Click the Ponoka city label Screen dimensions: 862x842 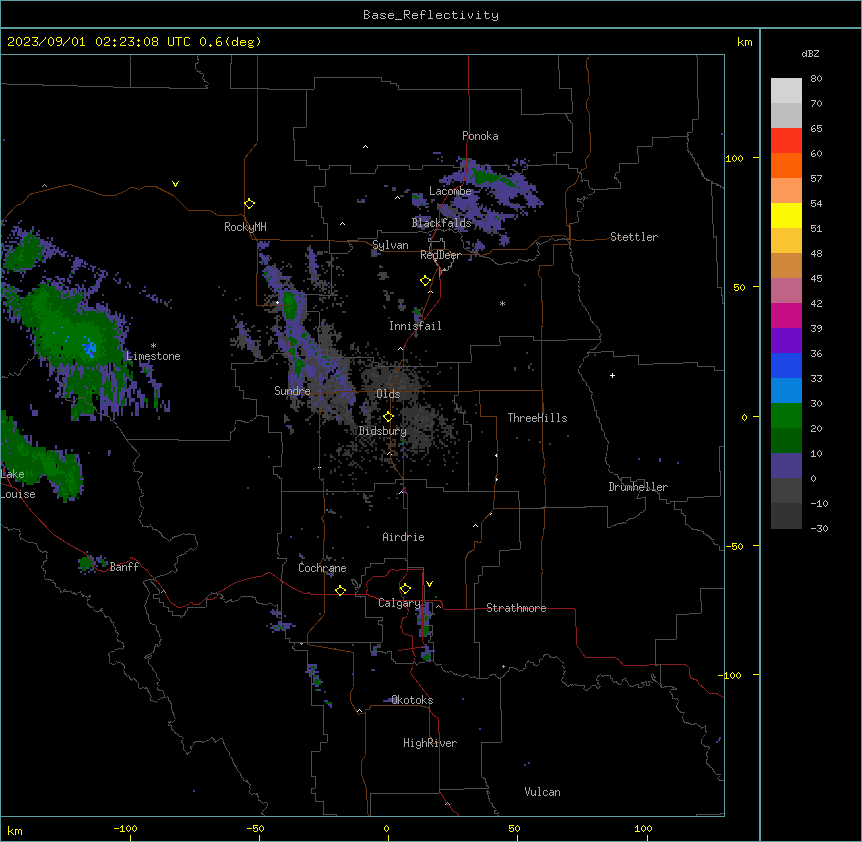tap(480, 136)
